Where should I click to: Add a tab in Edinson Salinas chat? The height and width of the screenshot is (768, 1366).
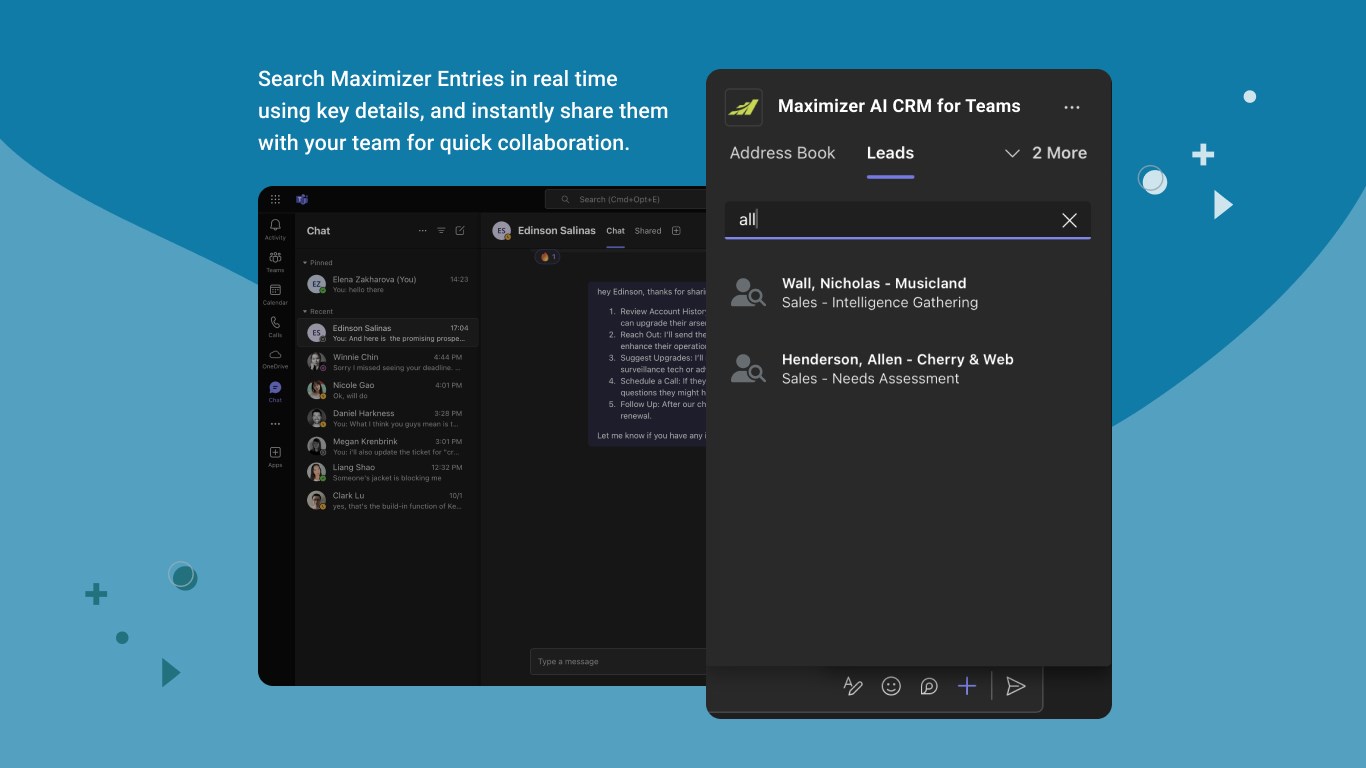[676, 231]
